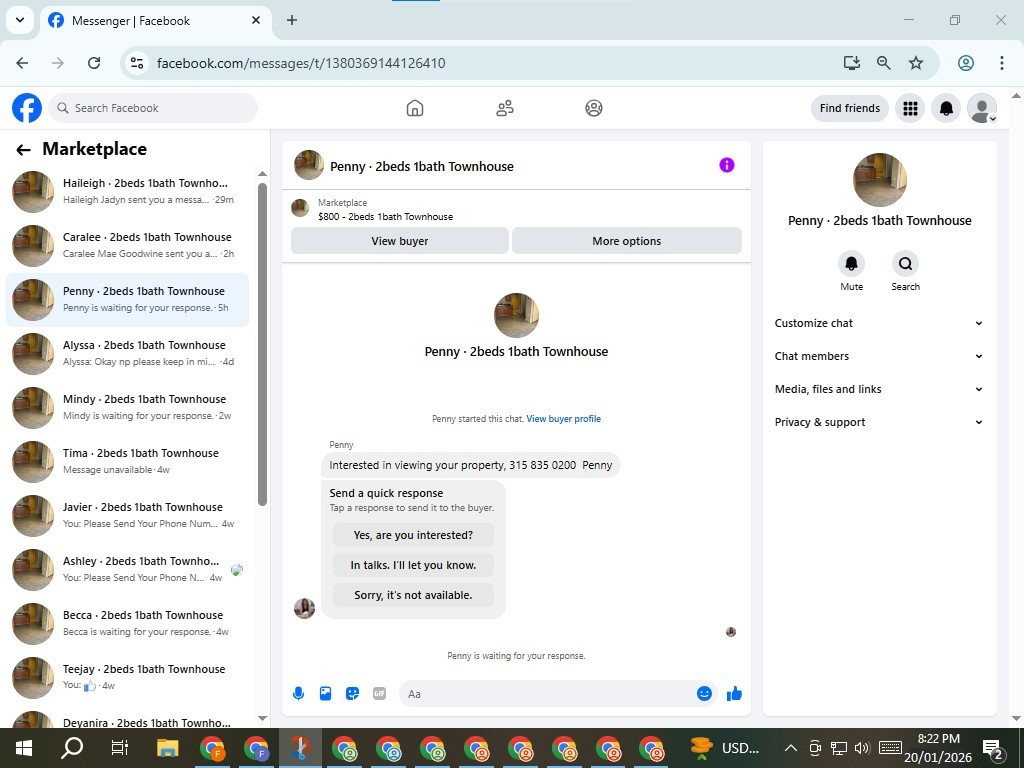The width and height of the screenshot is (1024, 768).
Task: Expand the Privacy & support section
Action: pyautogui.click(x=878, y=422)
